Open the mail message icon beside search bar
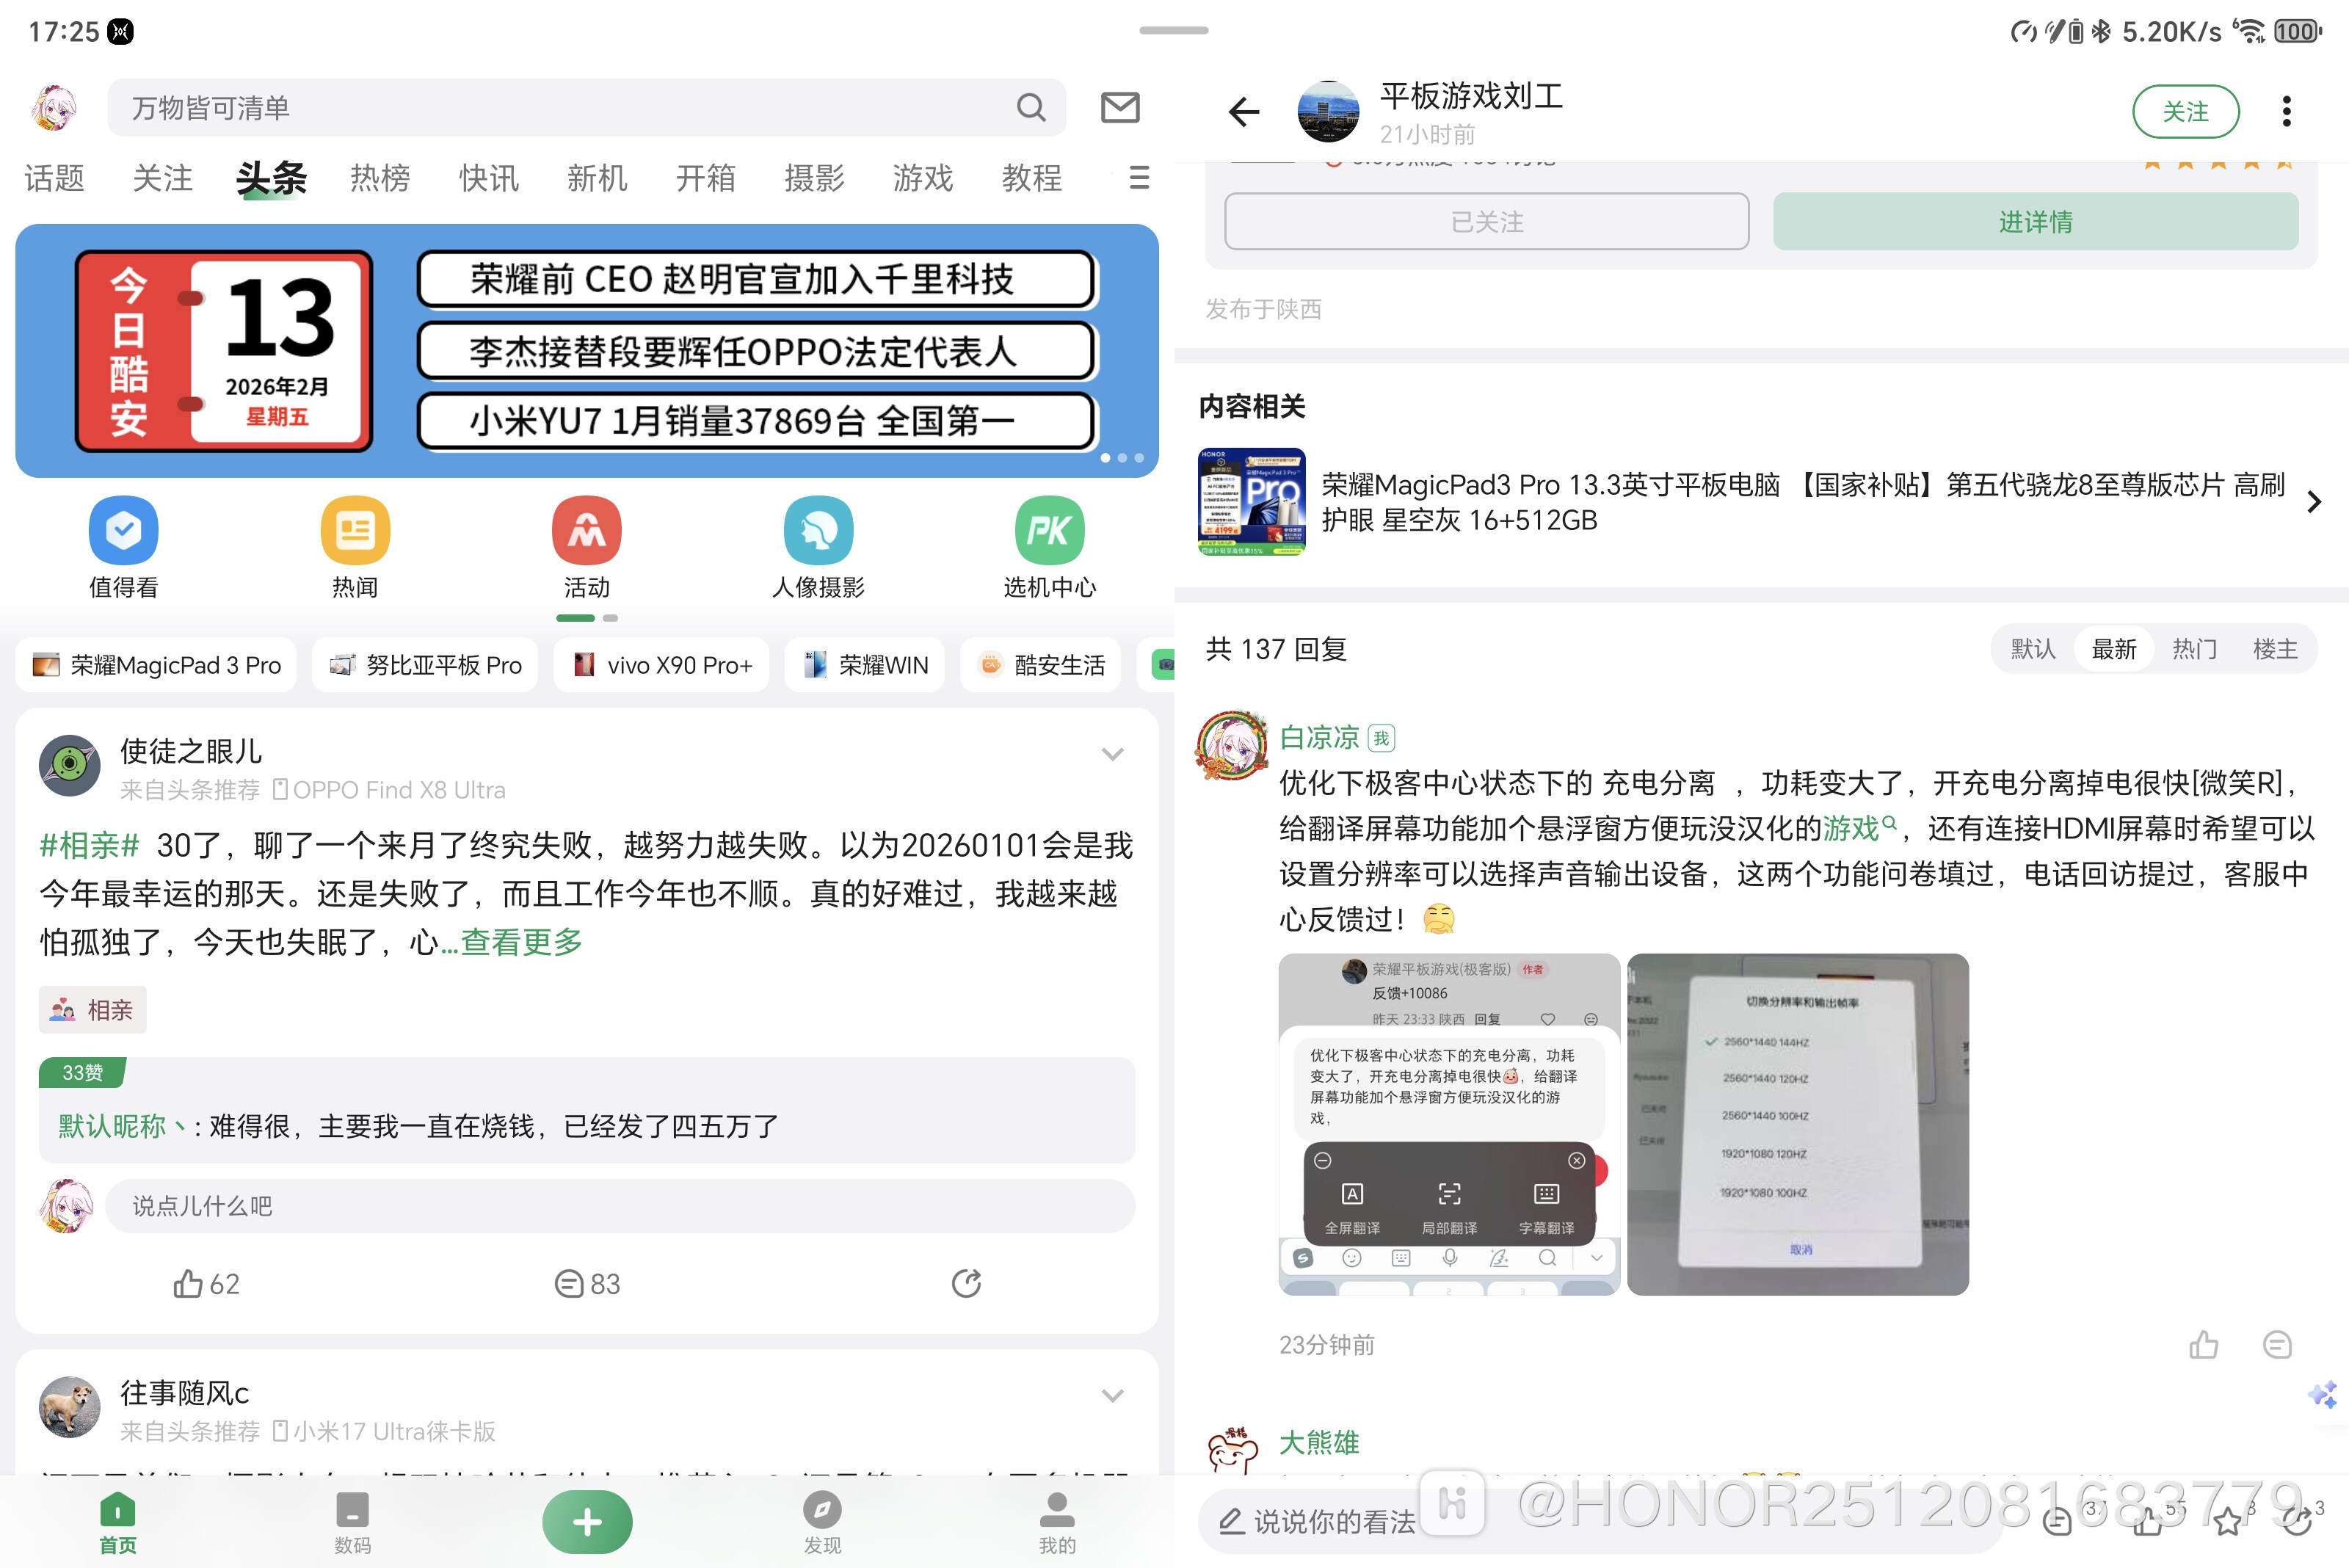 click(x=1120, y=107)
